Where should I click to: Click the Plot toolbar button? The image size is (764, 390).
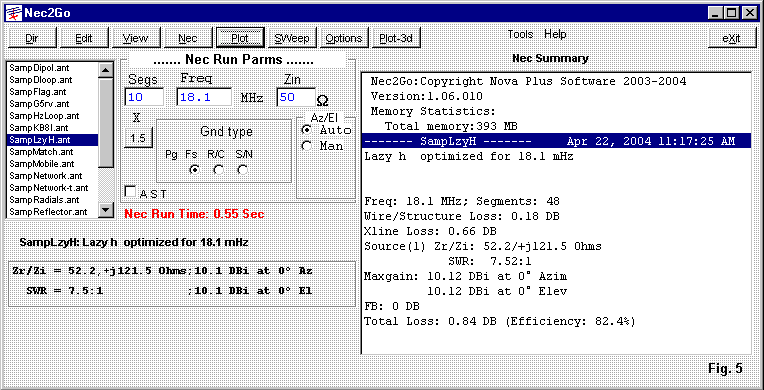(x=240, y=38)
